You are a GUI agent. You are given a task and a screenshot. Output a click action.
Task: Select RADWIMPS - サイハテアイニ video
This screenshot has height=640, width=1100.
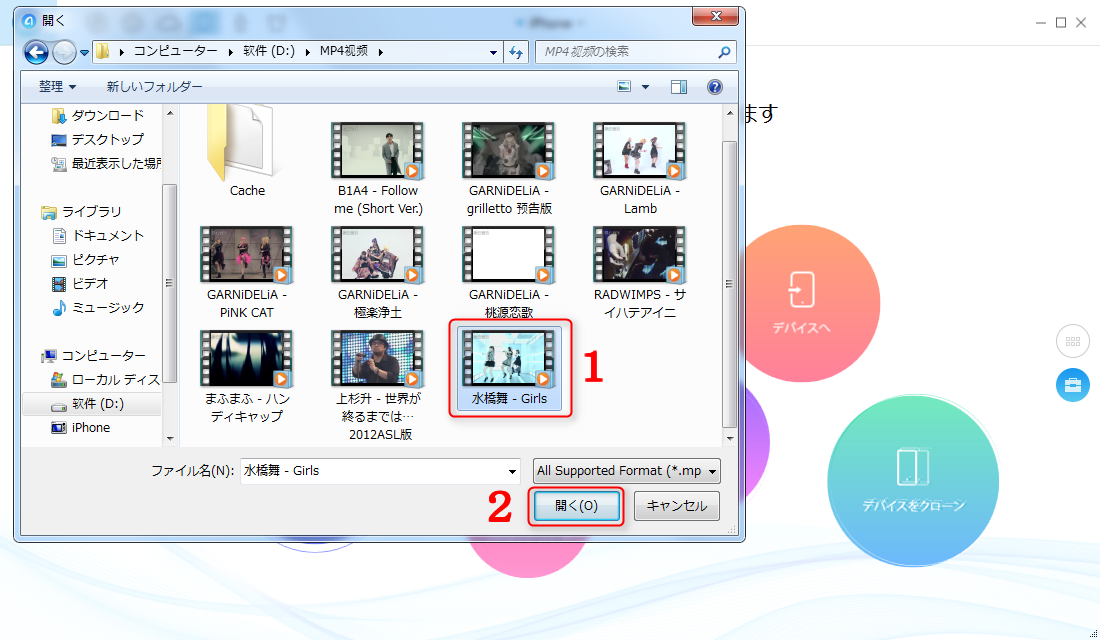click(640, 272)
